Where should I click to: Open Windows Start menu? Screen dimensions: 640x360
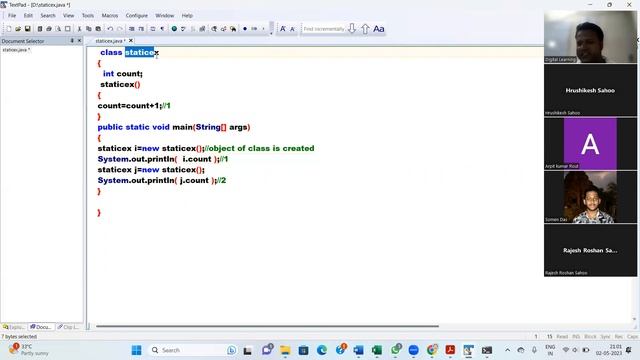[x=136, y=350]
